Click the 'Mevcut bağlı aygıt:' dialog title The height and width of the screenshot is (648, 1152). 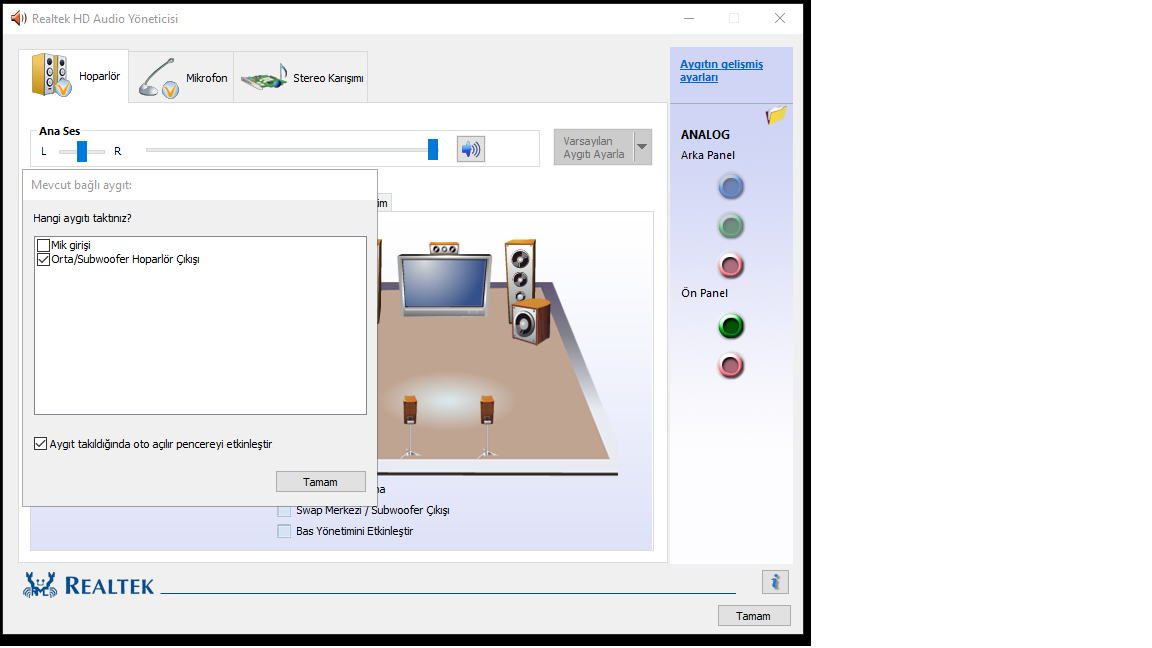click(82, 185)
